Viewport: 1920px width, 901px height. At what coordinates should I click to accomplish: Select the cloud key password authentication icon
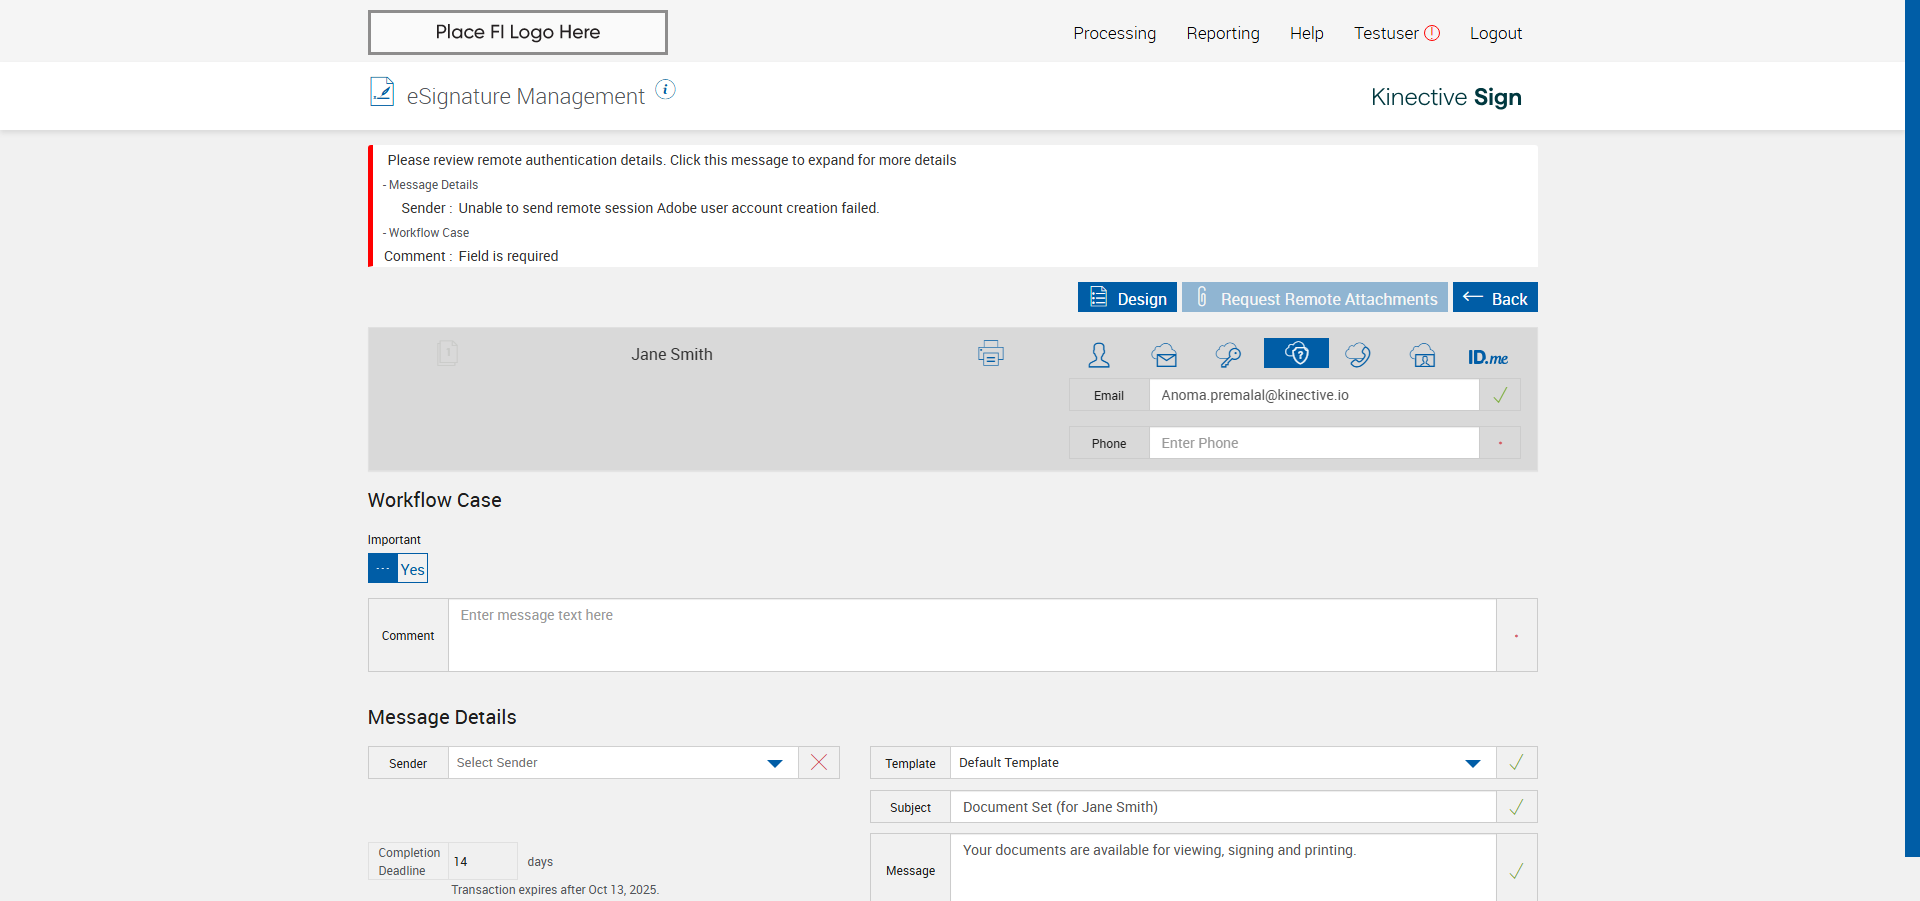pyautogui.click(x=1228, y=355)
